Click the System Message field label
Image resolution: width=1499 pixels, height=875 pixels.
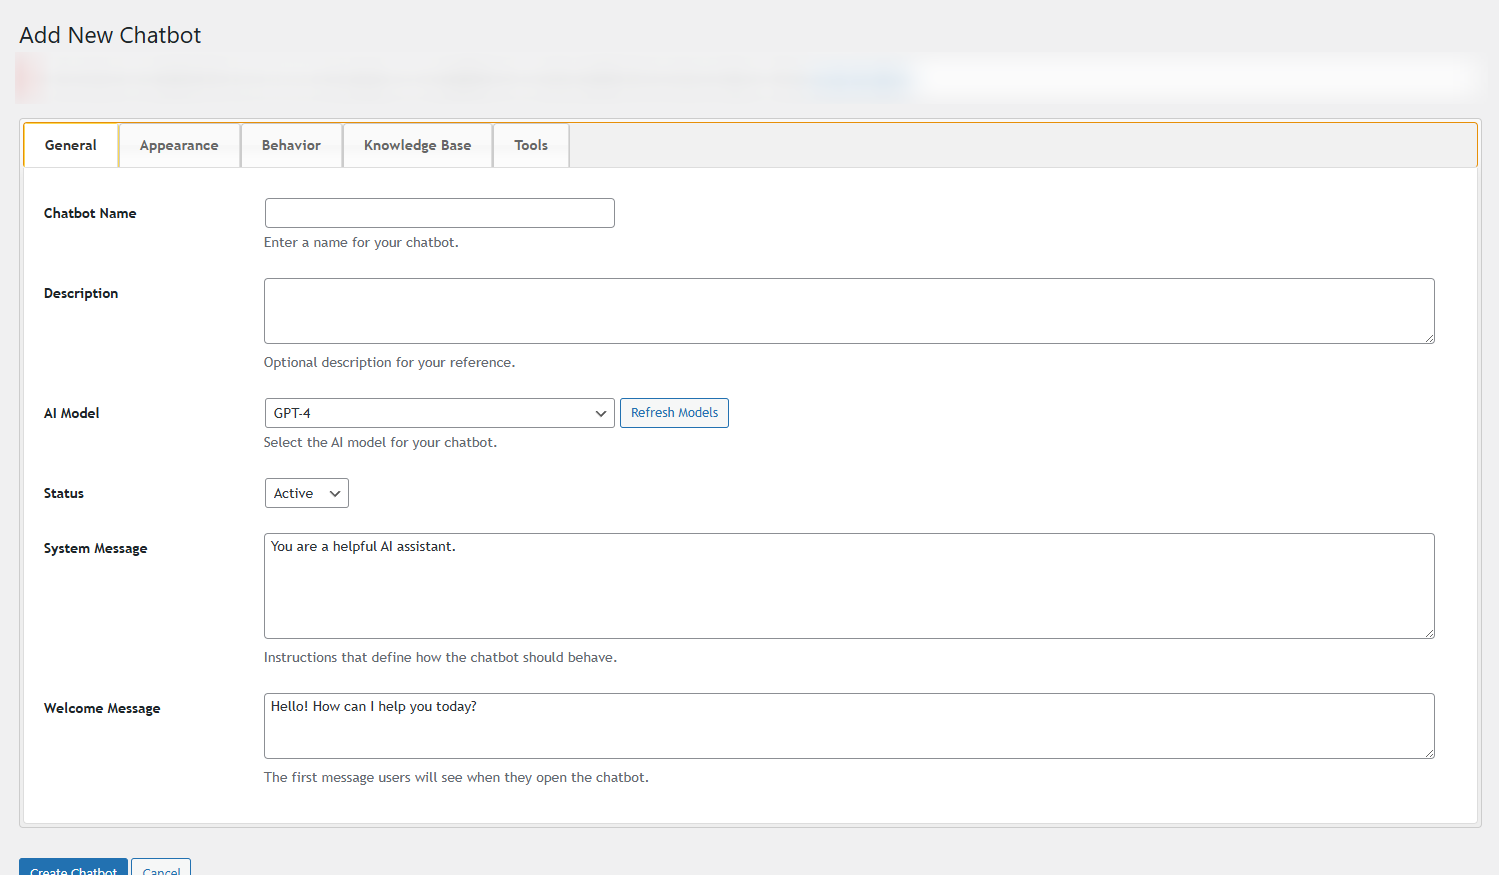95,548
